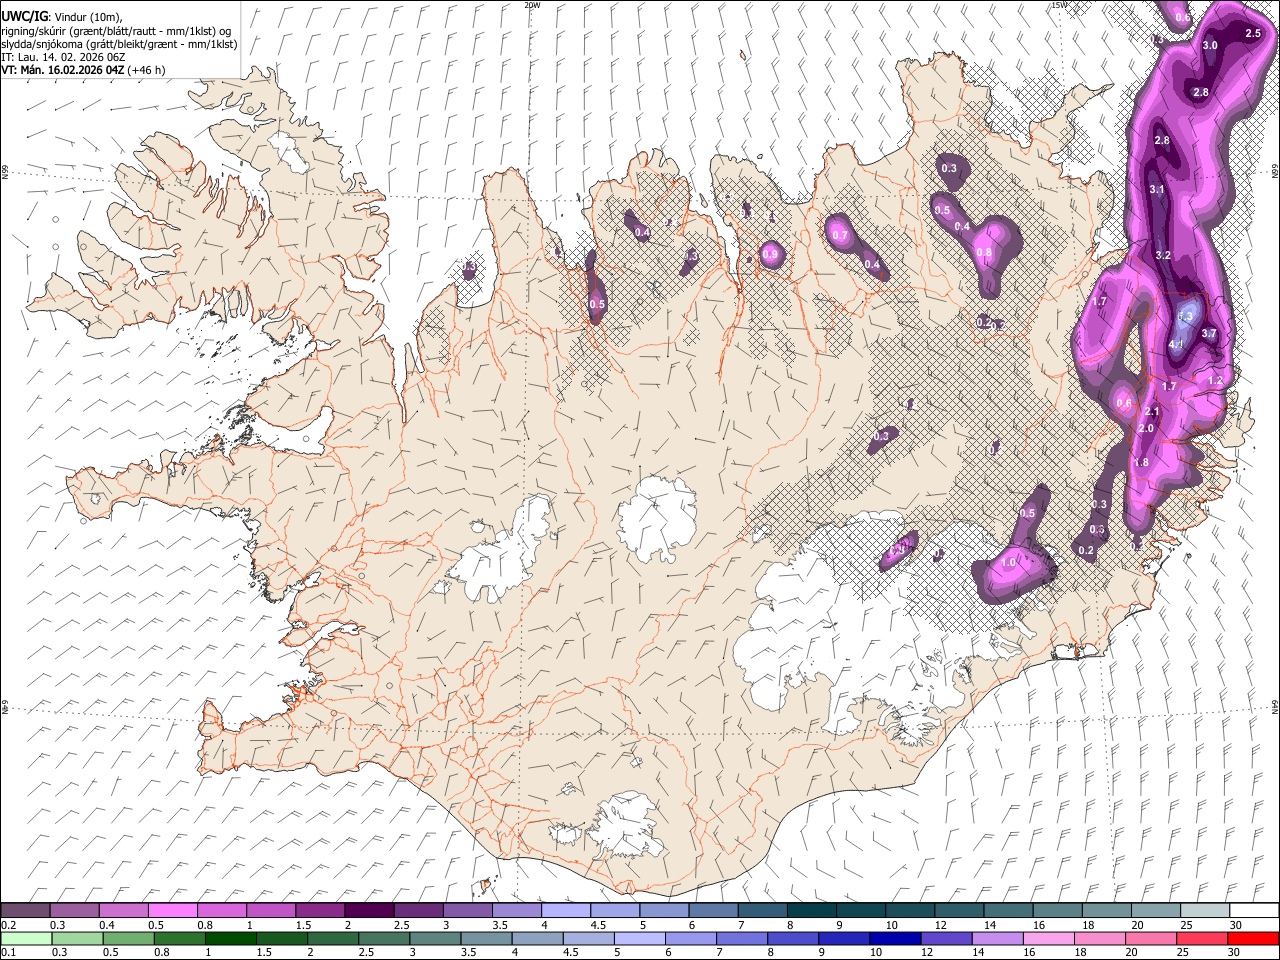Click the 1.8 precipitation value on the map

point(1142,463)
